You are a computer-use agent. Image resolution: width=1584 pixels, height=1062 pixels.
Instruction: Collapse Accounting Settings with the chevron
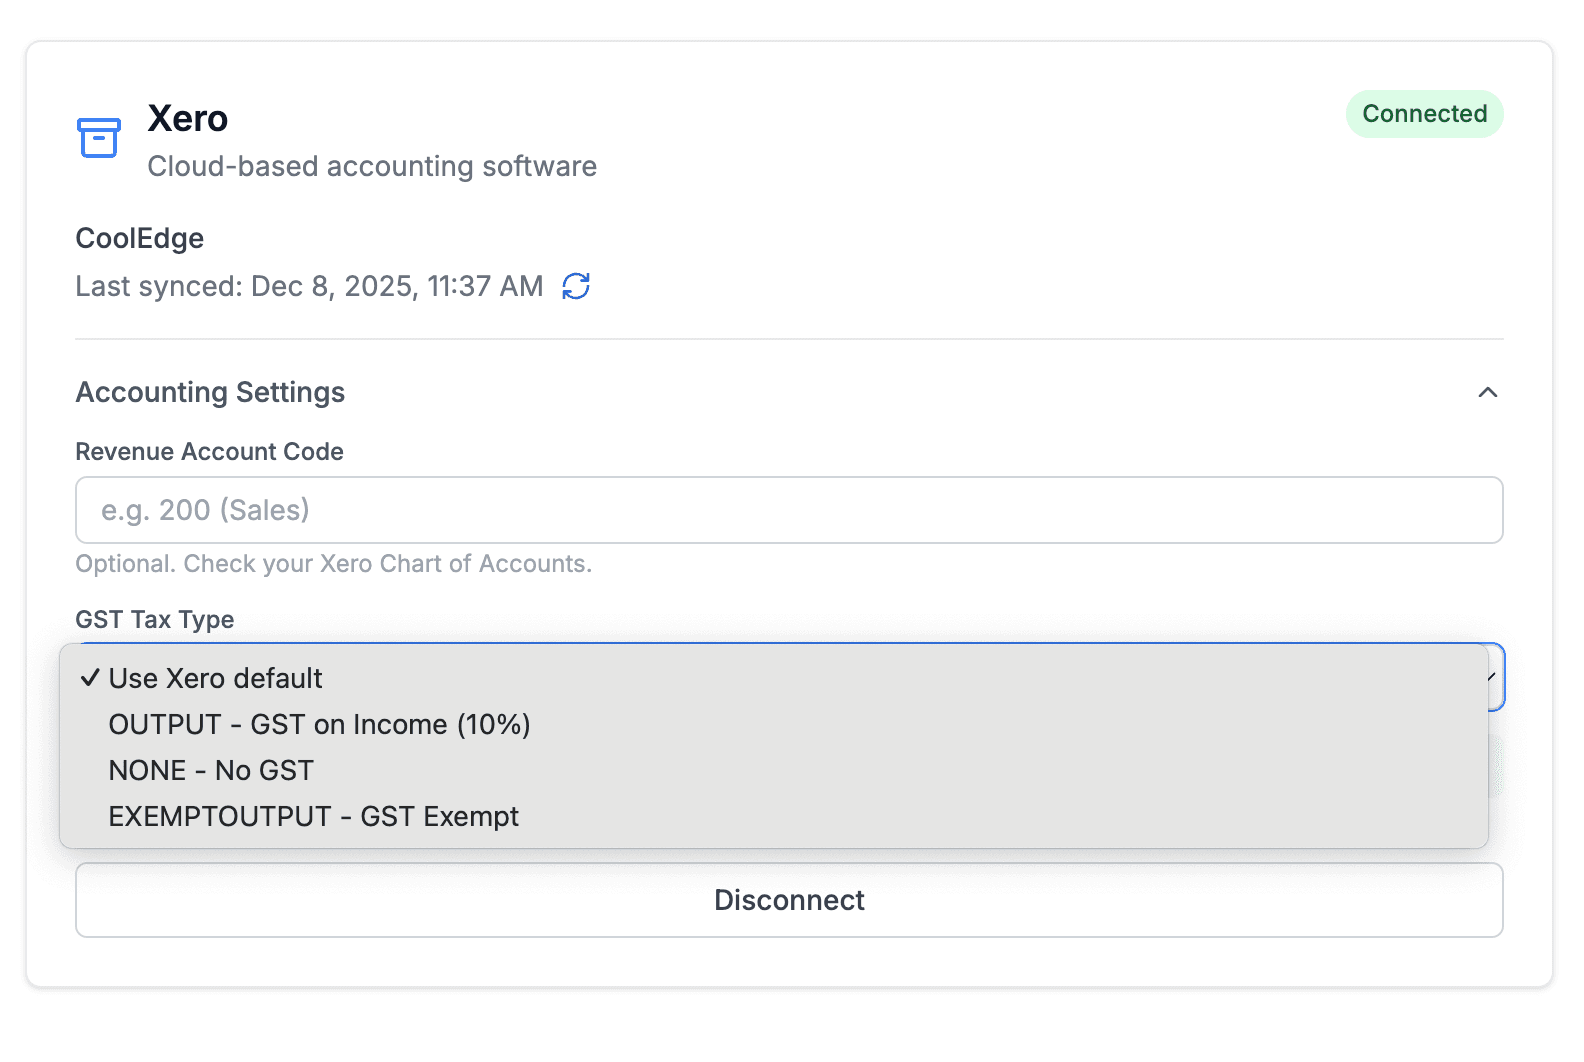1487,392
